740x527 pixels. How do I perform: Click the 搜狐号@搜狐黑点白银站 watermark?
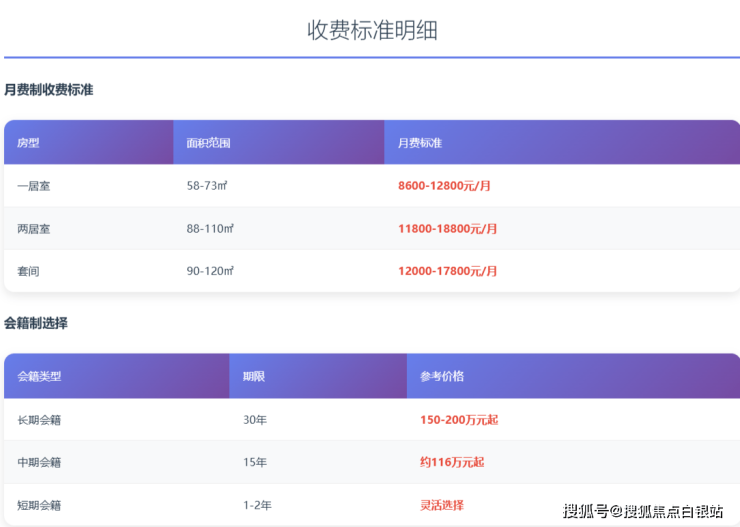(x=643, y=512)
